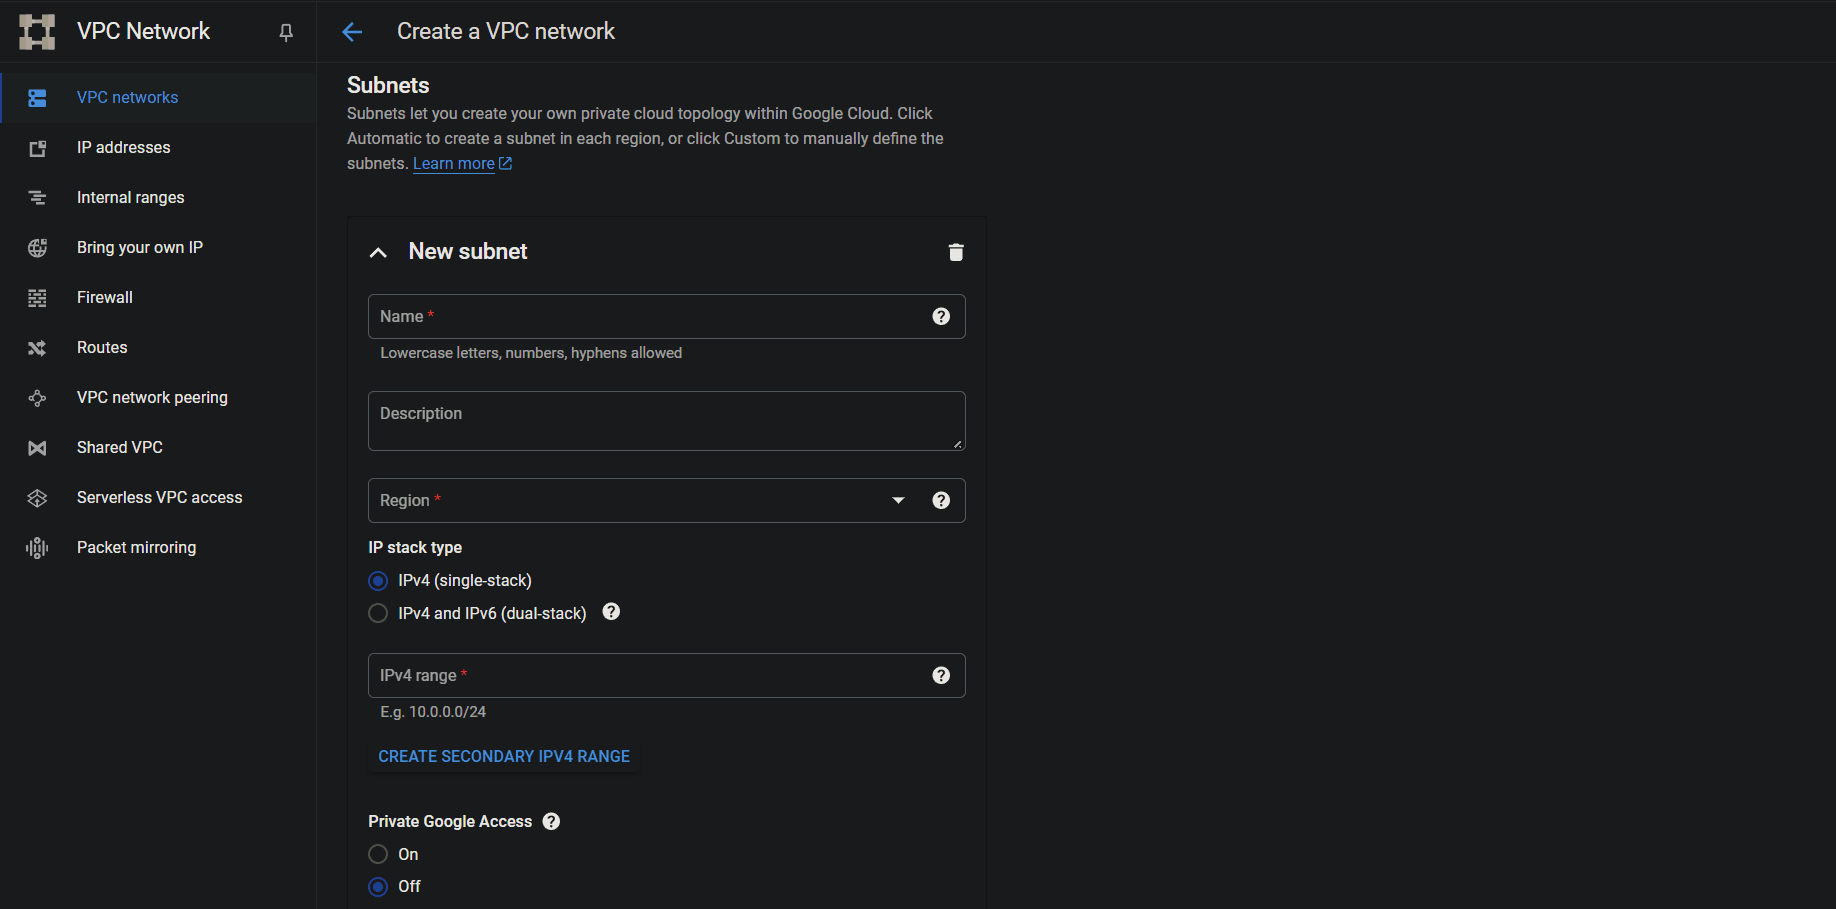The image size is (1836, 909).
Task: Open Shared VPC page
Action: (158, 448)
